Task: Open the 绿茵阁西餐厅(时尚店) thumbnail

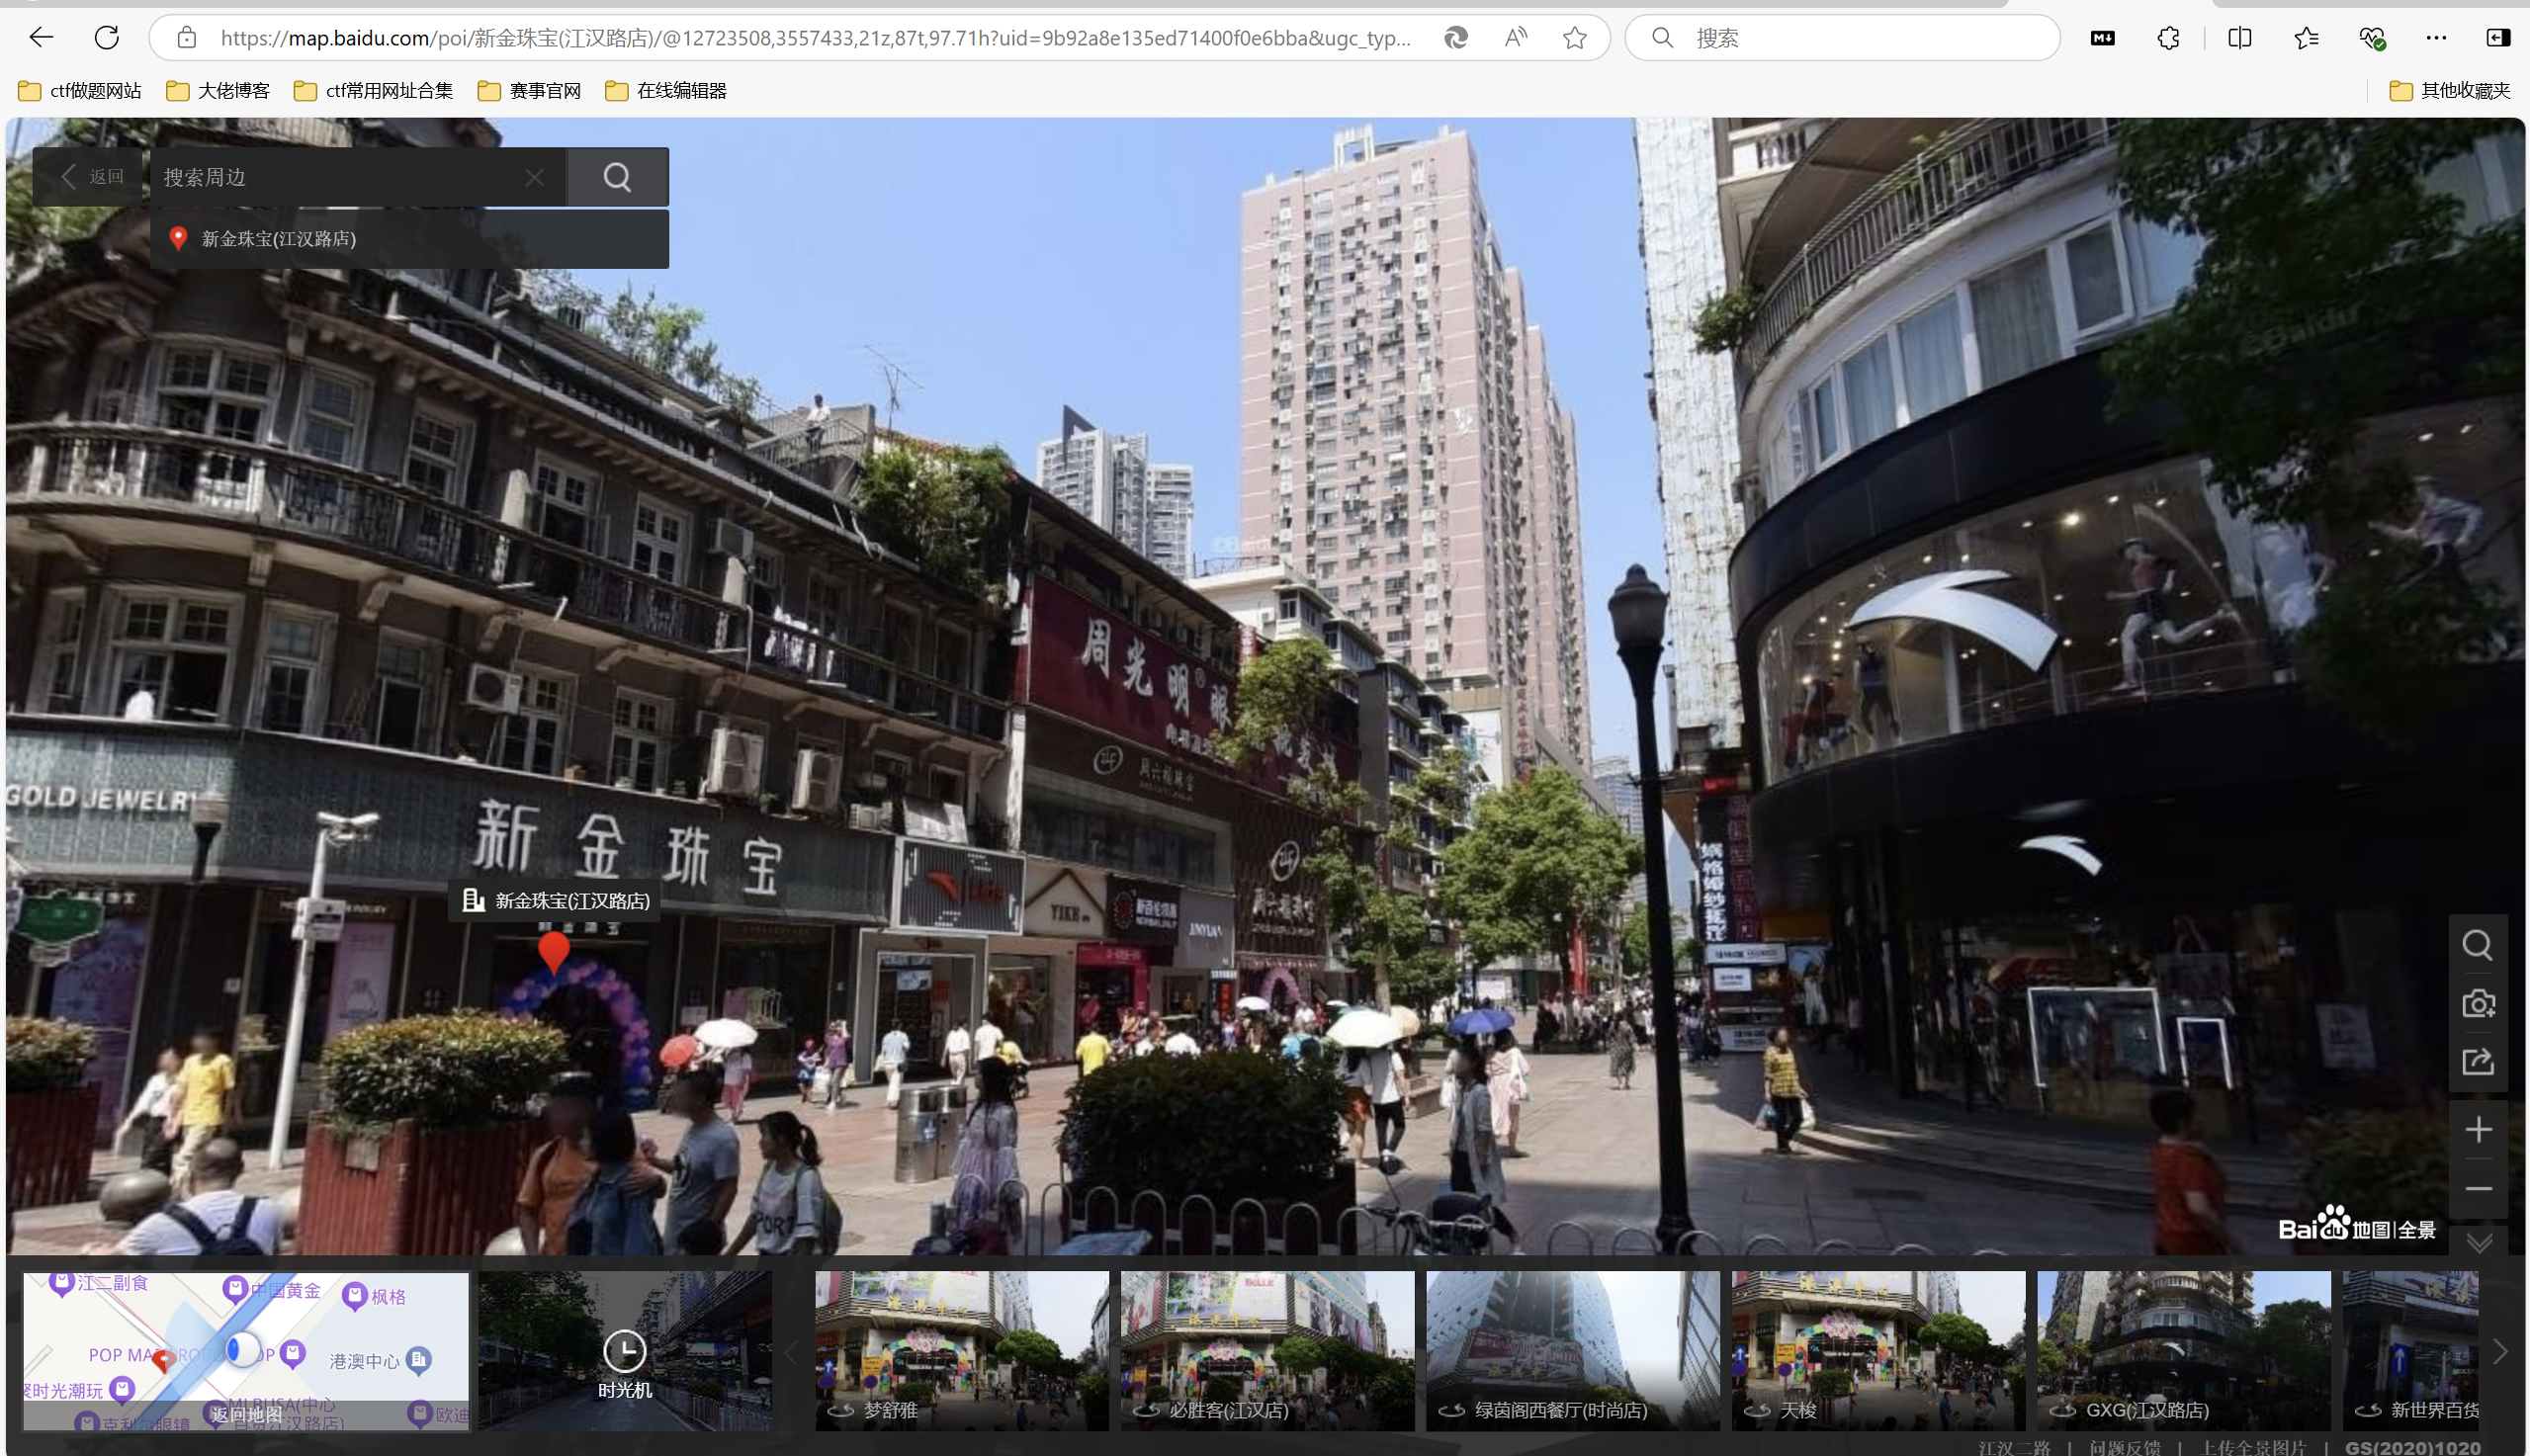Action: [x=1573, y=1351]
